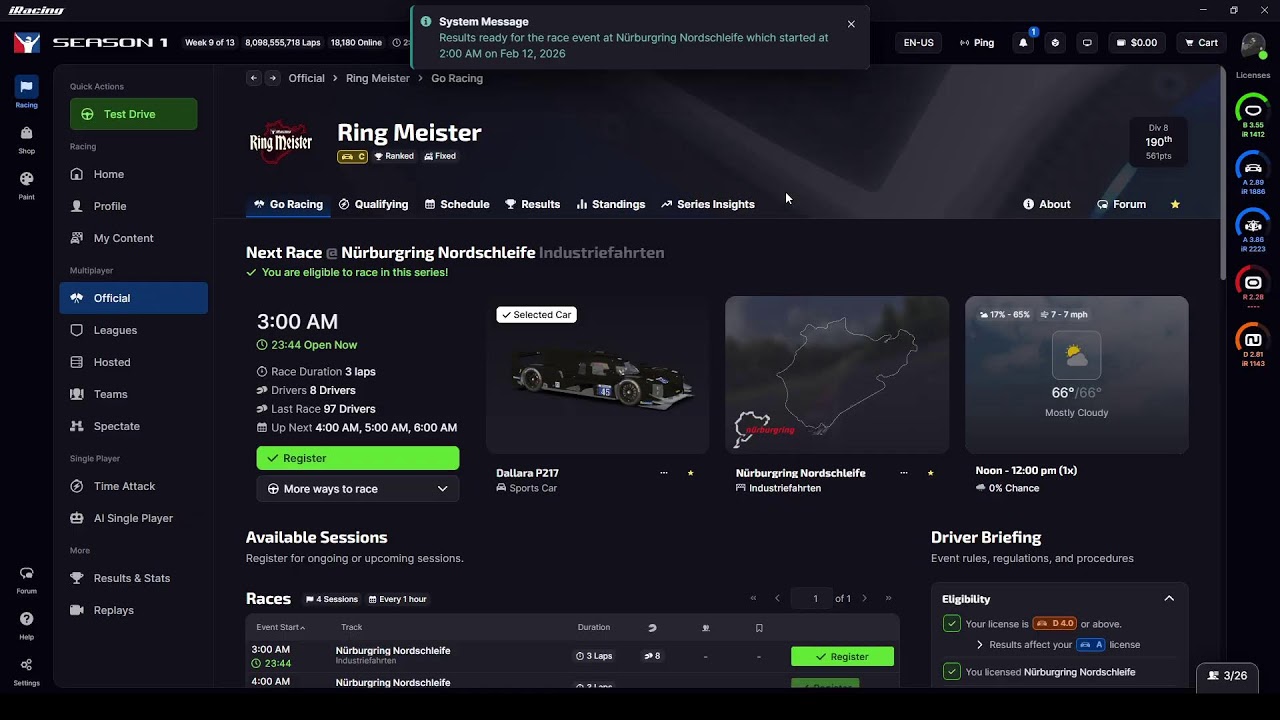
Task: Click the Dallara P217 car image
Action: point(597,375)
